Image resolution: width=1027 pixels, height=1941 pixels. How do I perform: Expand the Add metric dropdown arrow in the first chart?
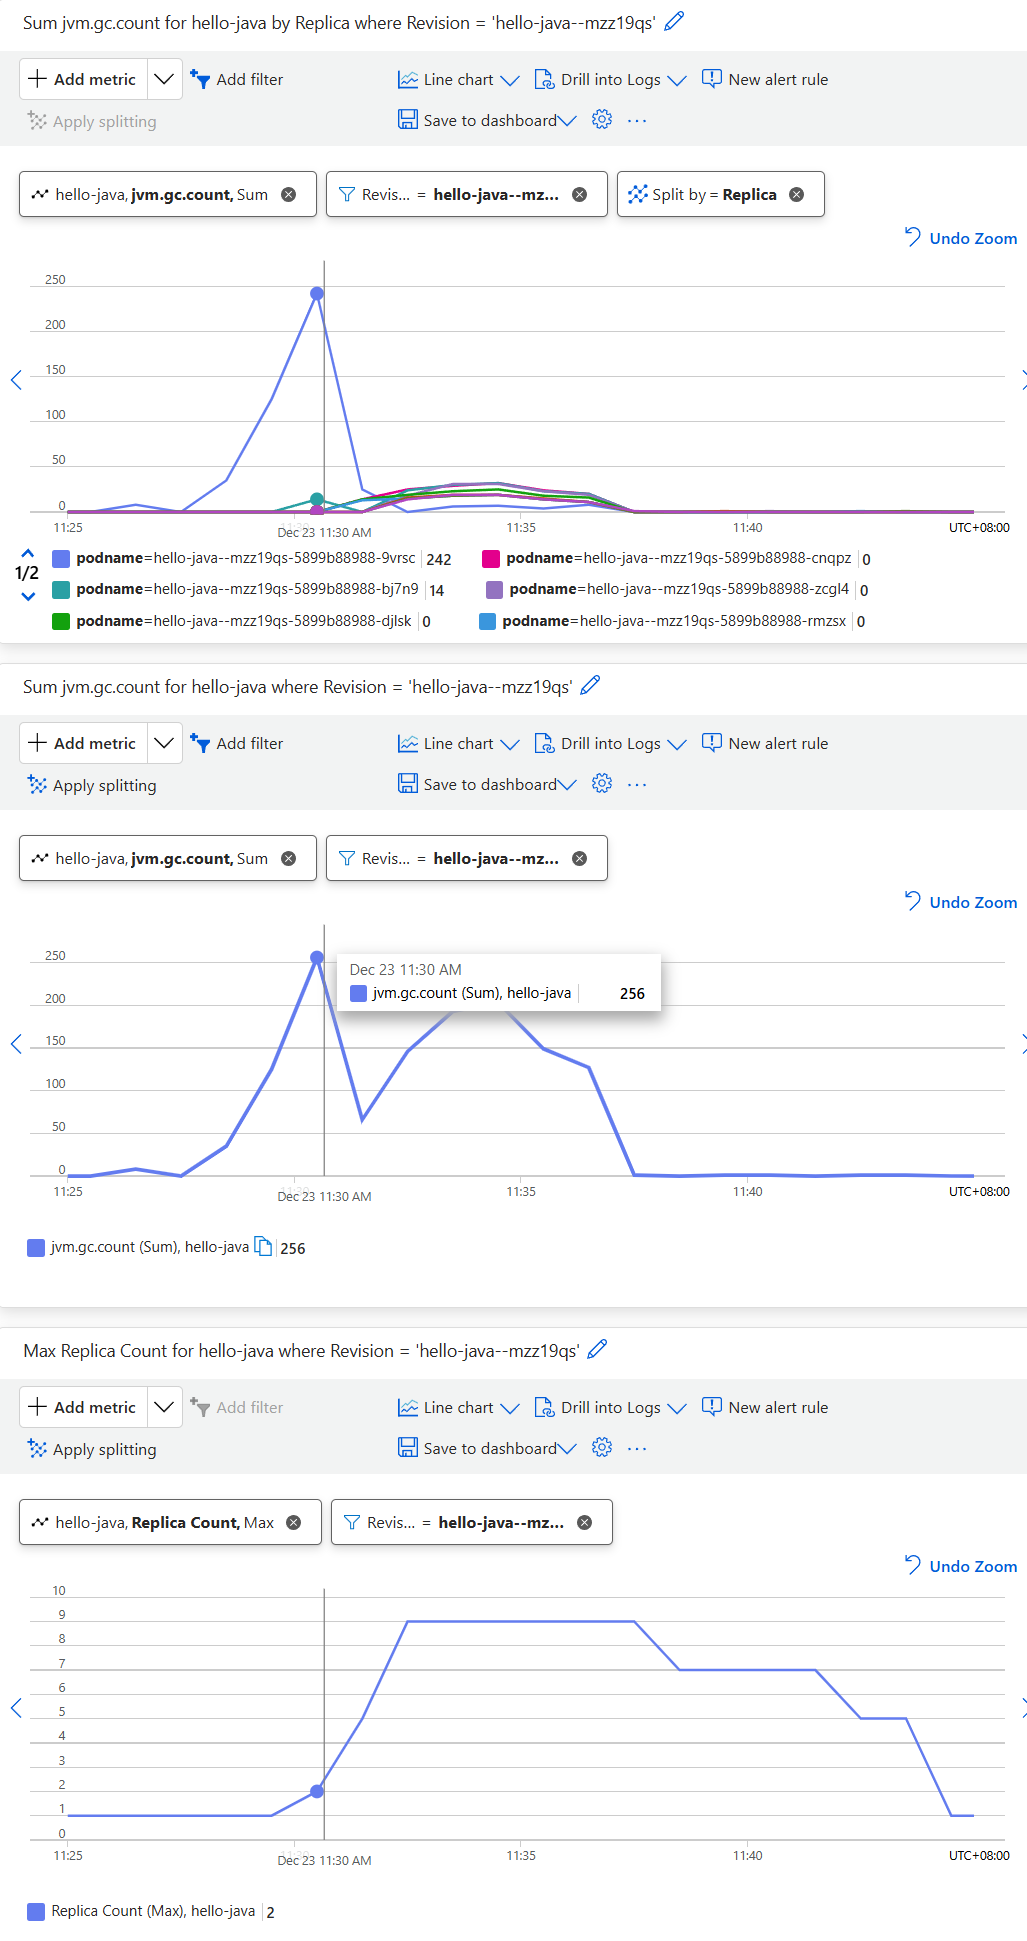(x=164, y=79)
